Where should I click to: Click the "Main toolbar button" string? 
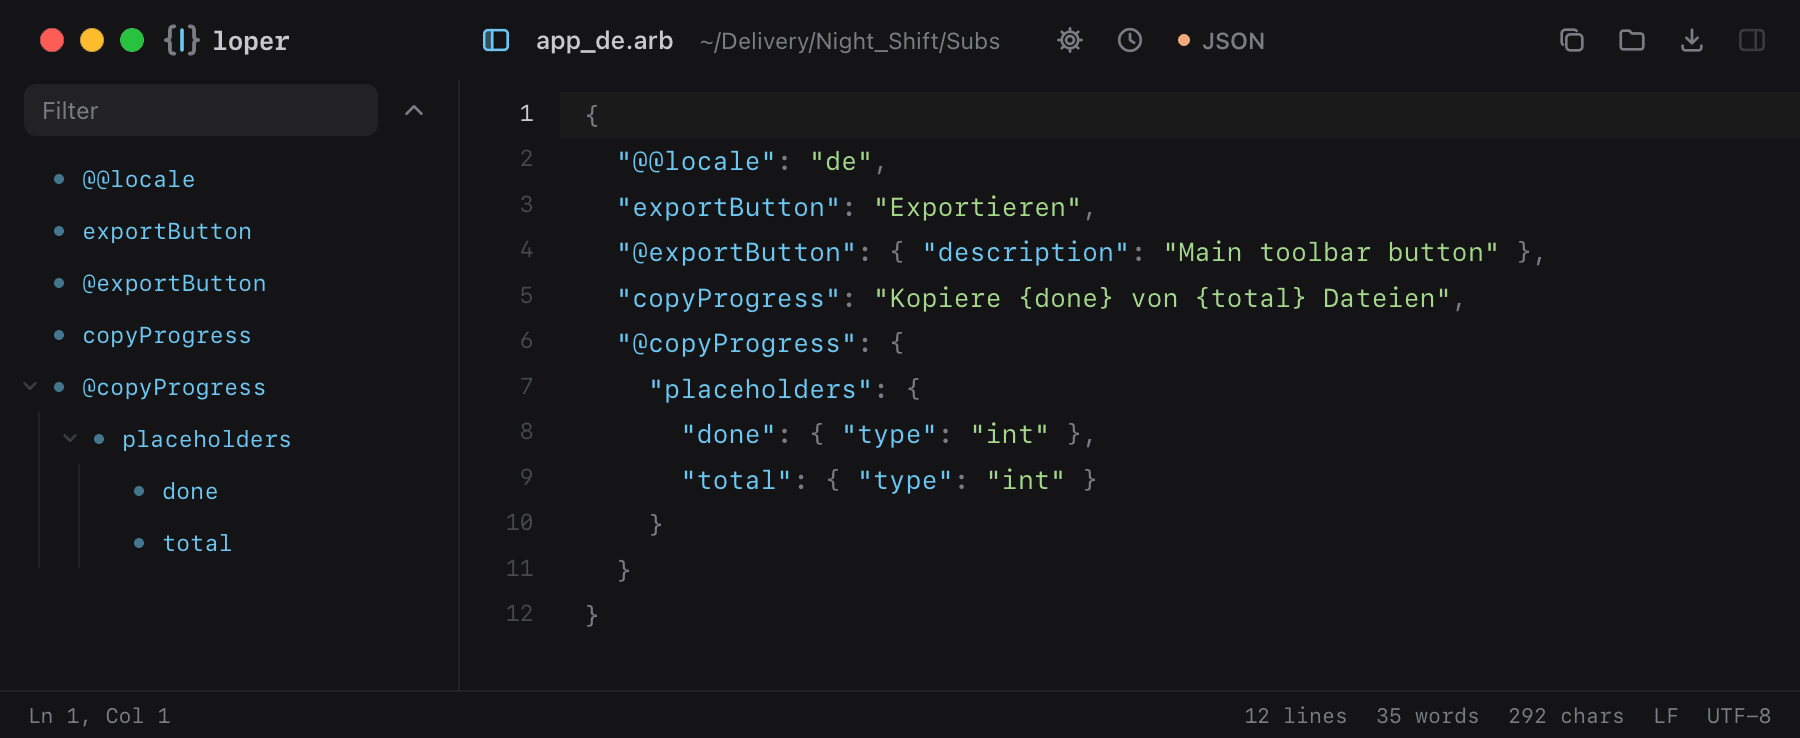click(x=1331, y=252)
